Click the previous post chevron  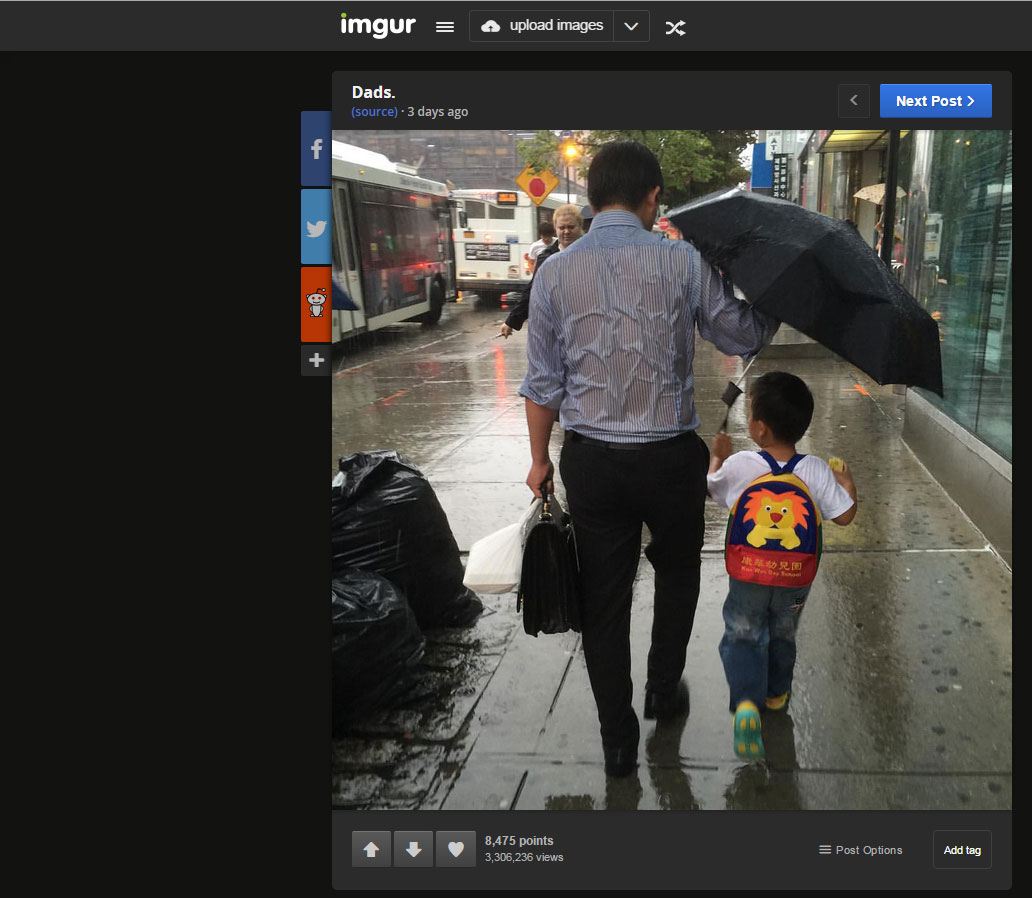[853, 100]
